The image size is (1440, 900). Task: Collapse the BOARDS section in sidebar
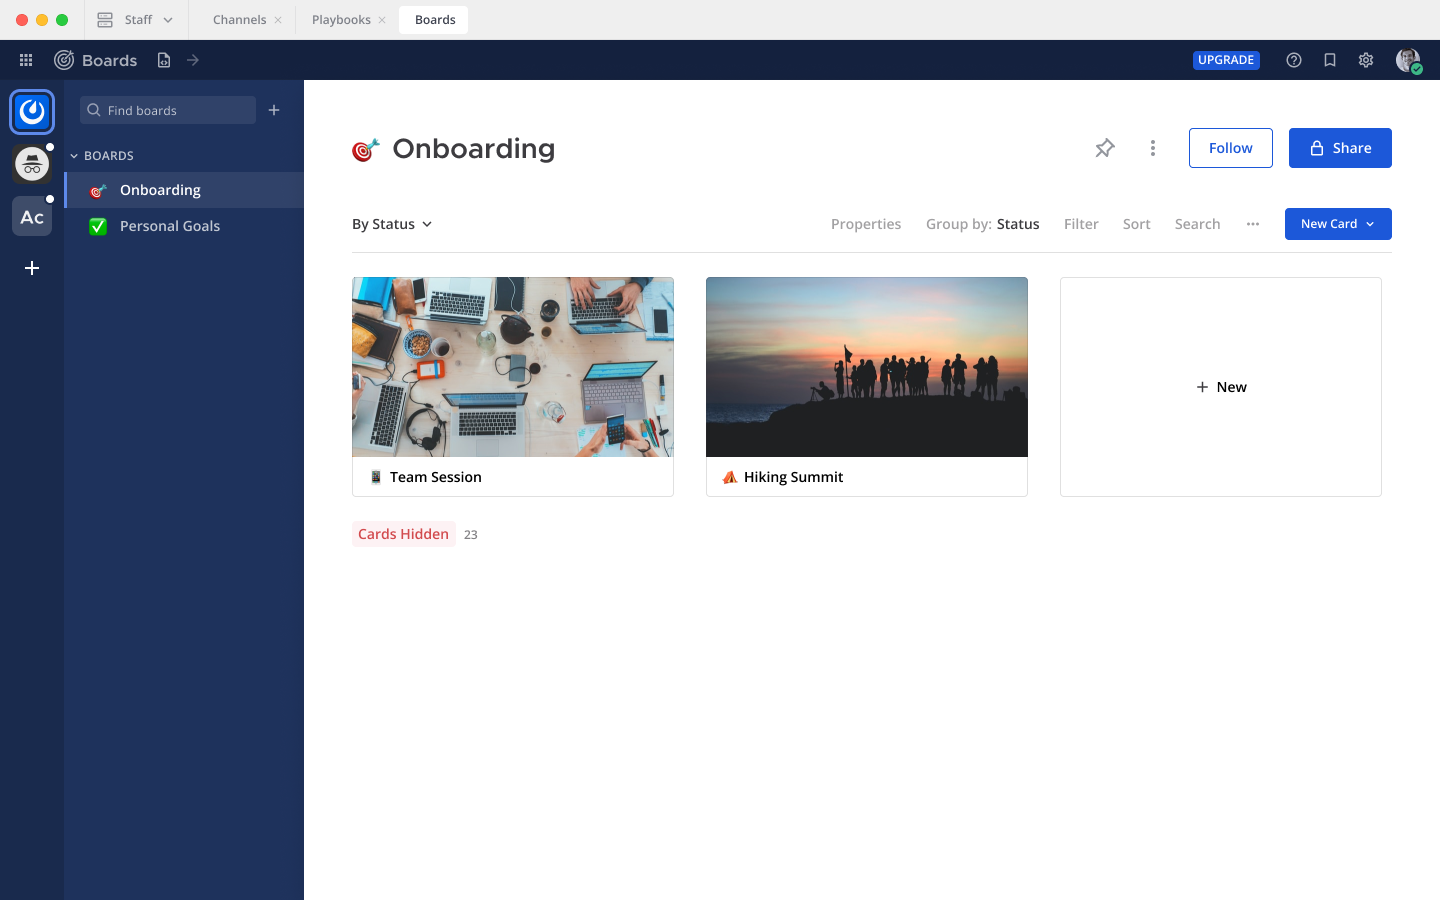pyautogui.click(x=73, y=155)
